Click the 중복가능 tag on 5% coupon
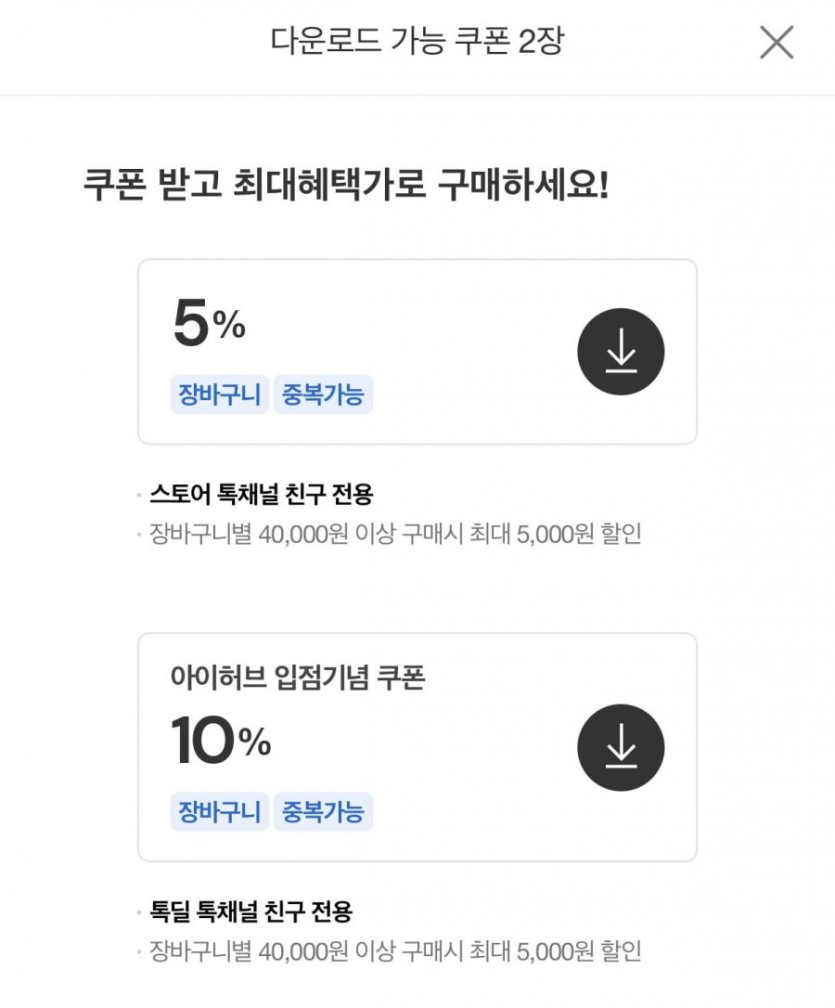 [x=322, y=395]
